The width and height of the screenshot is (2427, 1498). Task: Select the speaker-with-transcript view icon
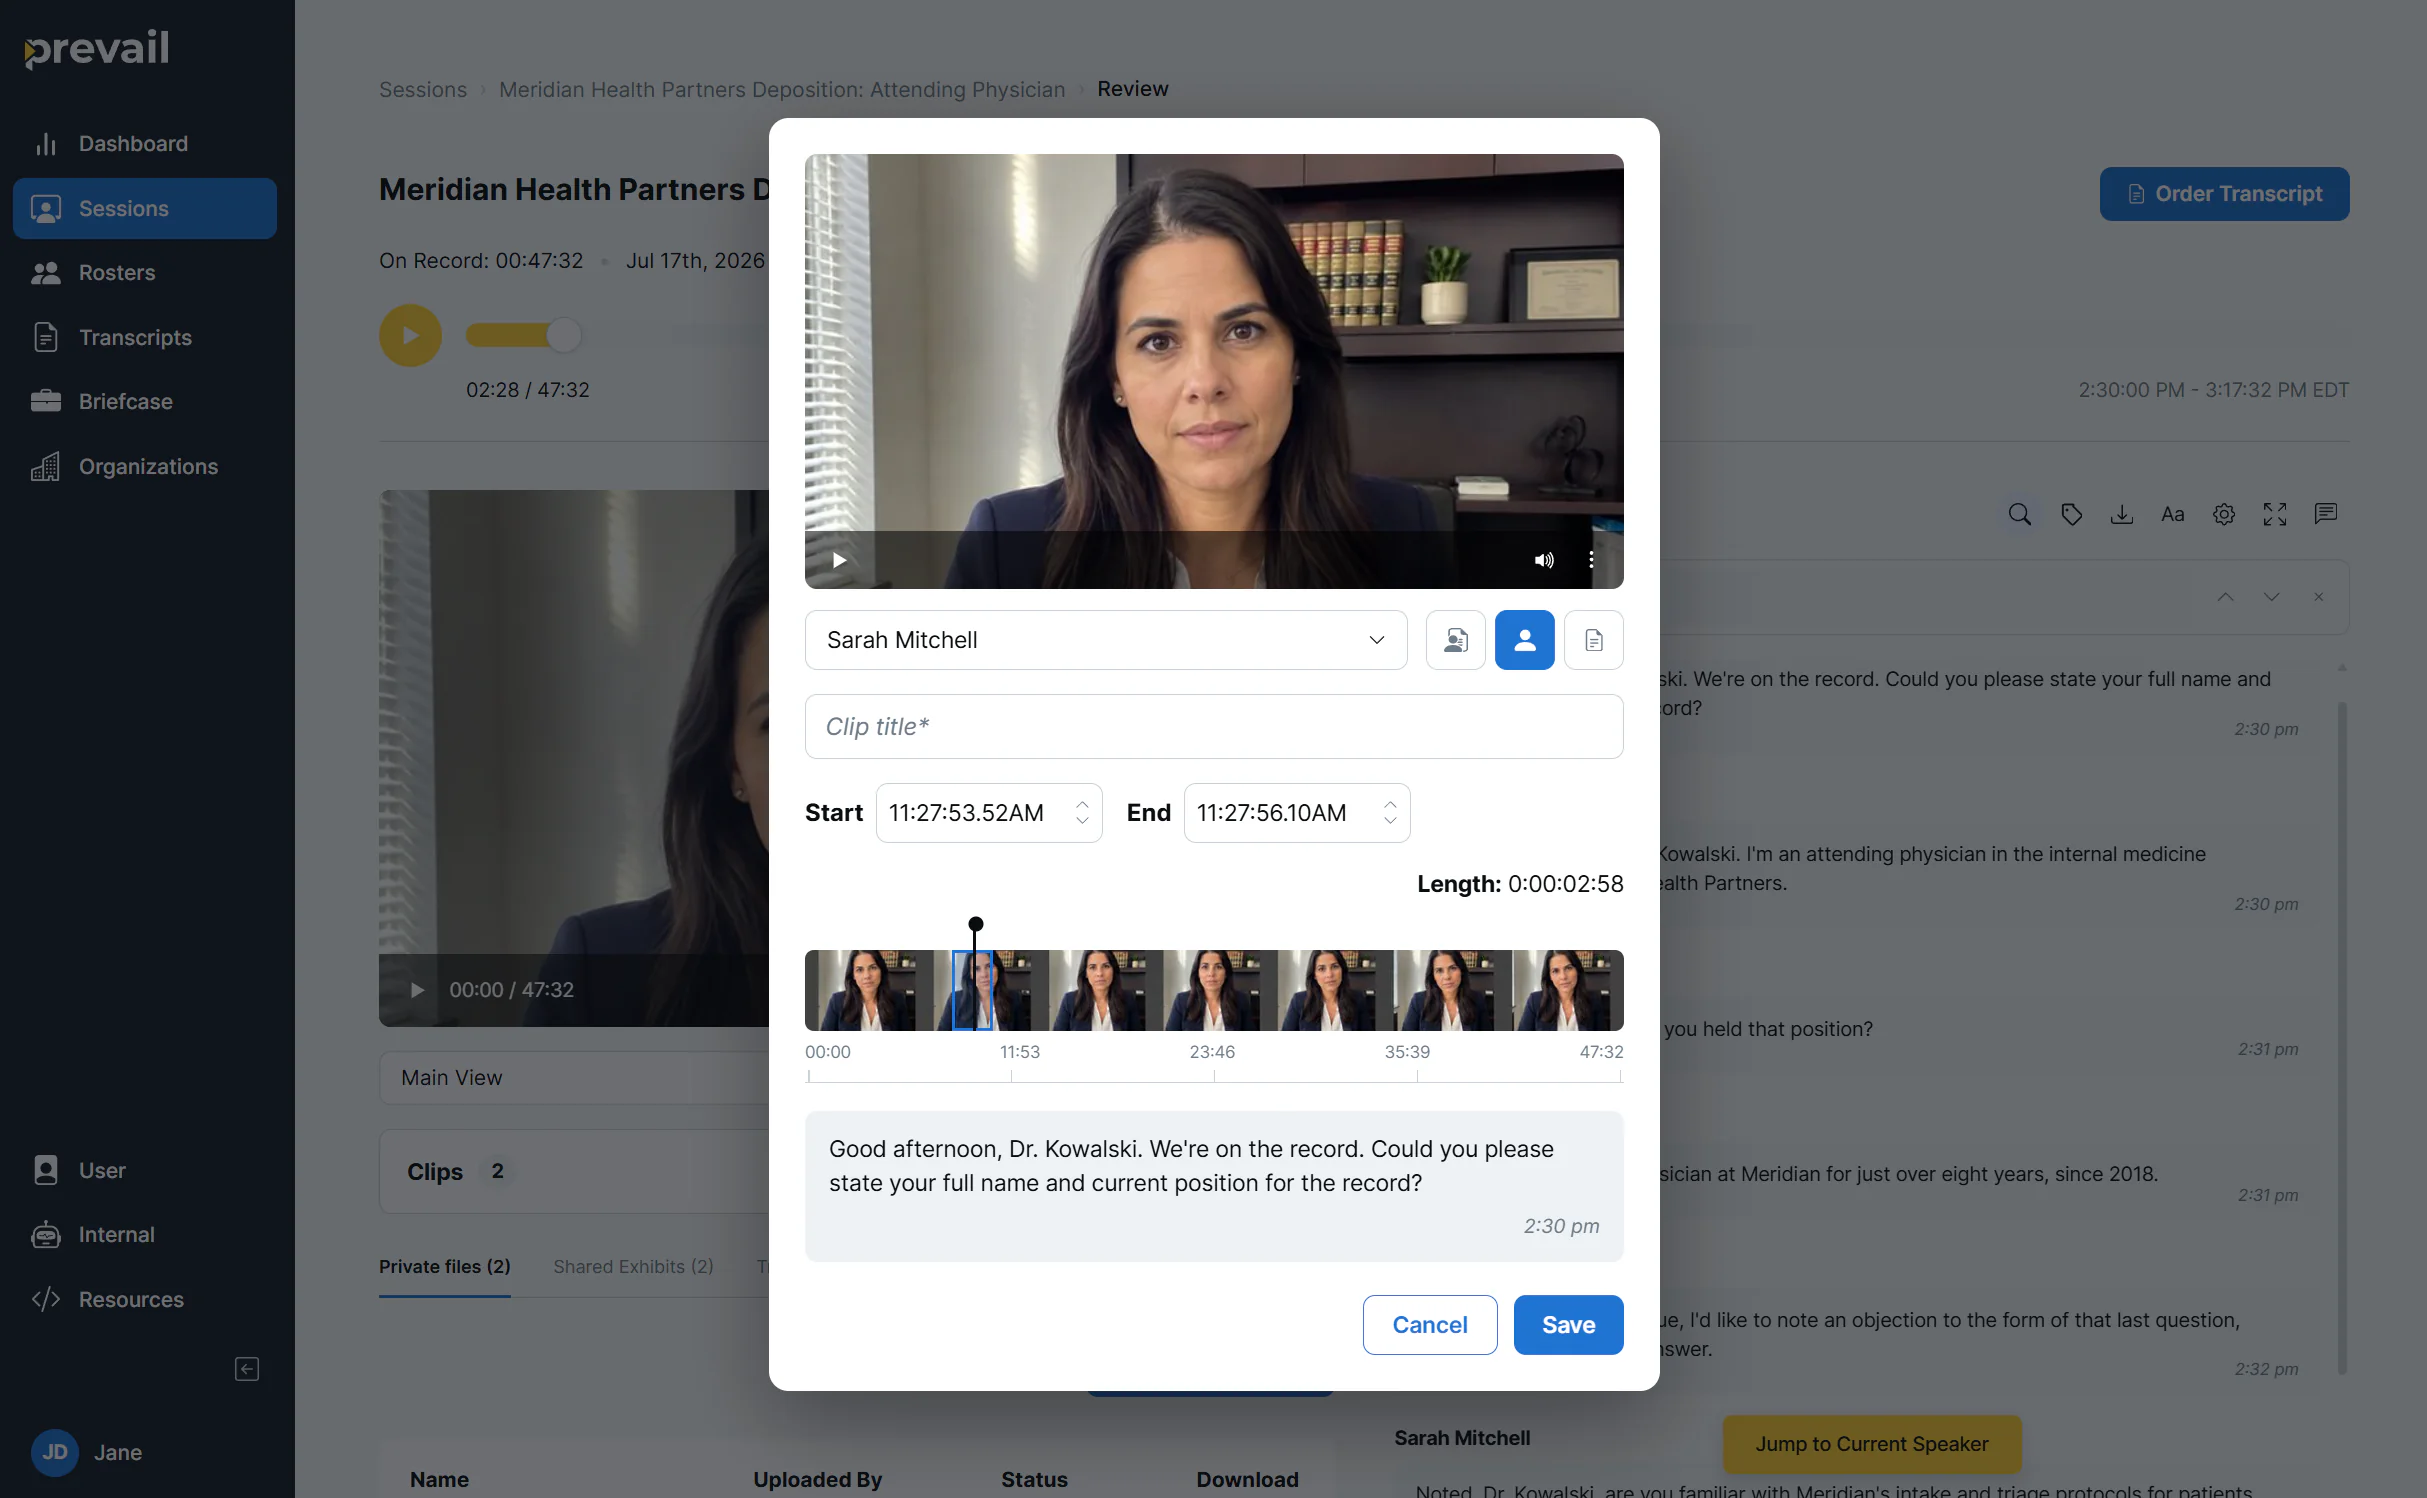(1455, 640)
